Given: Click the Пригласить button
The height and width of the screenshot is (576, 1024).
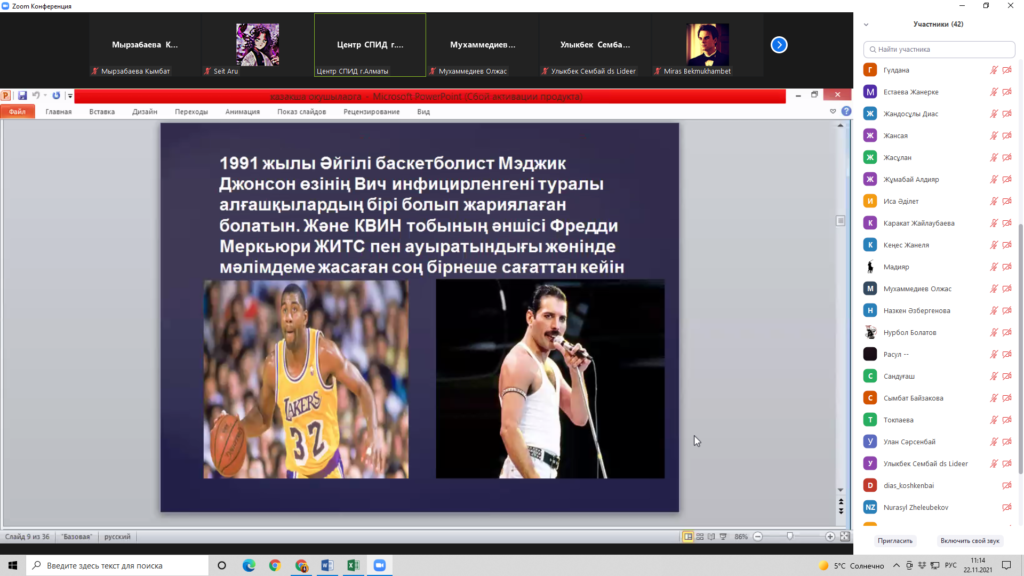Looking at the screenshot, I should click(x=895, y=540).
